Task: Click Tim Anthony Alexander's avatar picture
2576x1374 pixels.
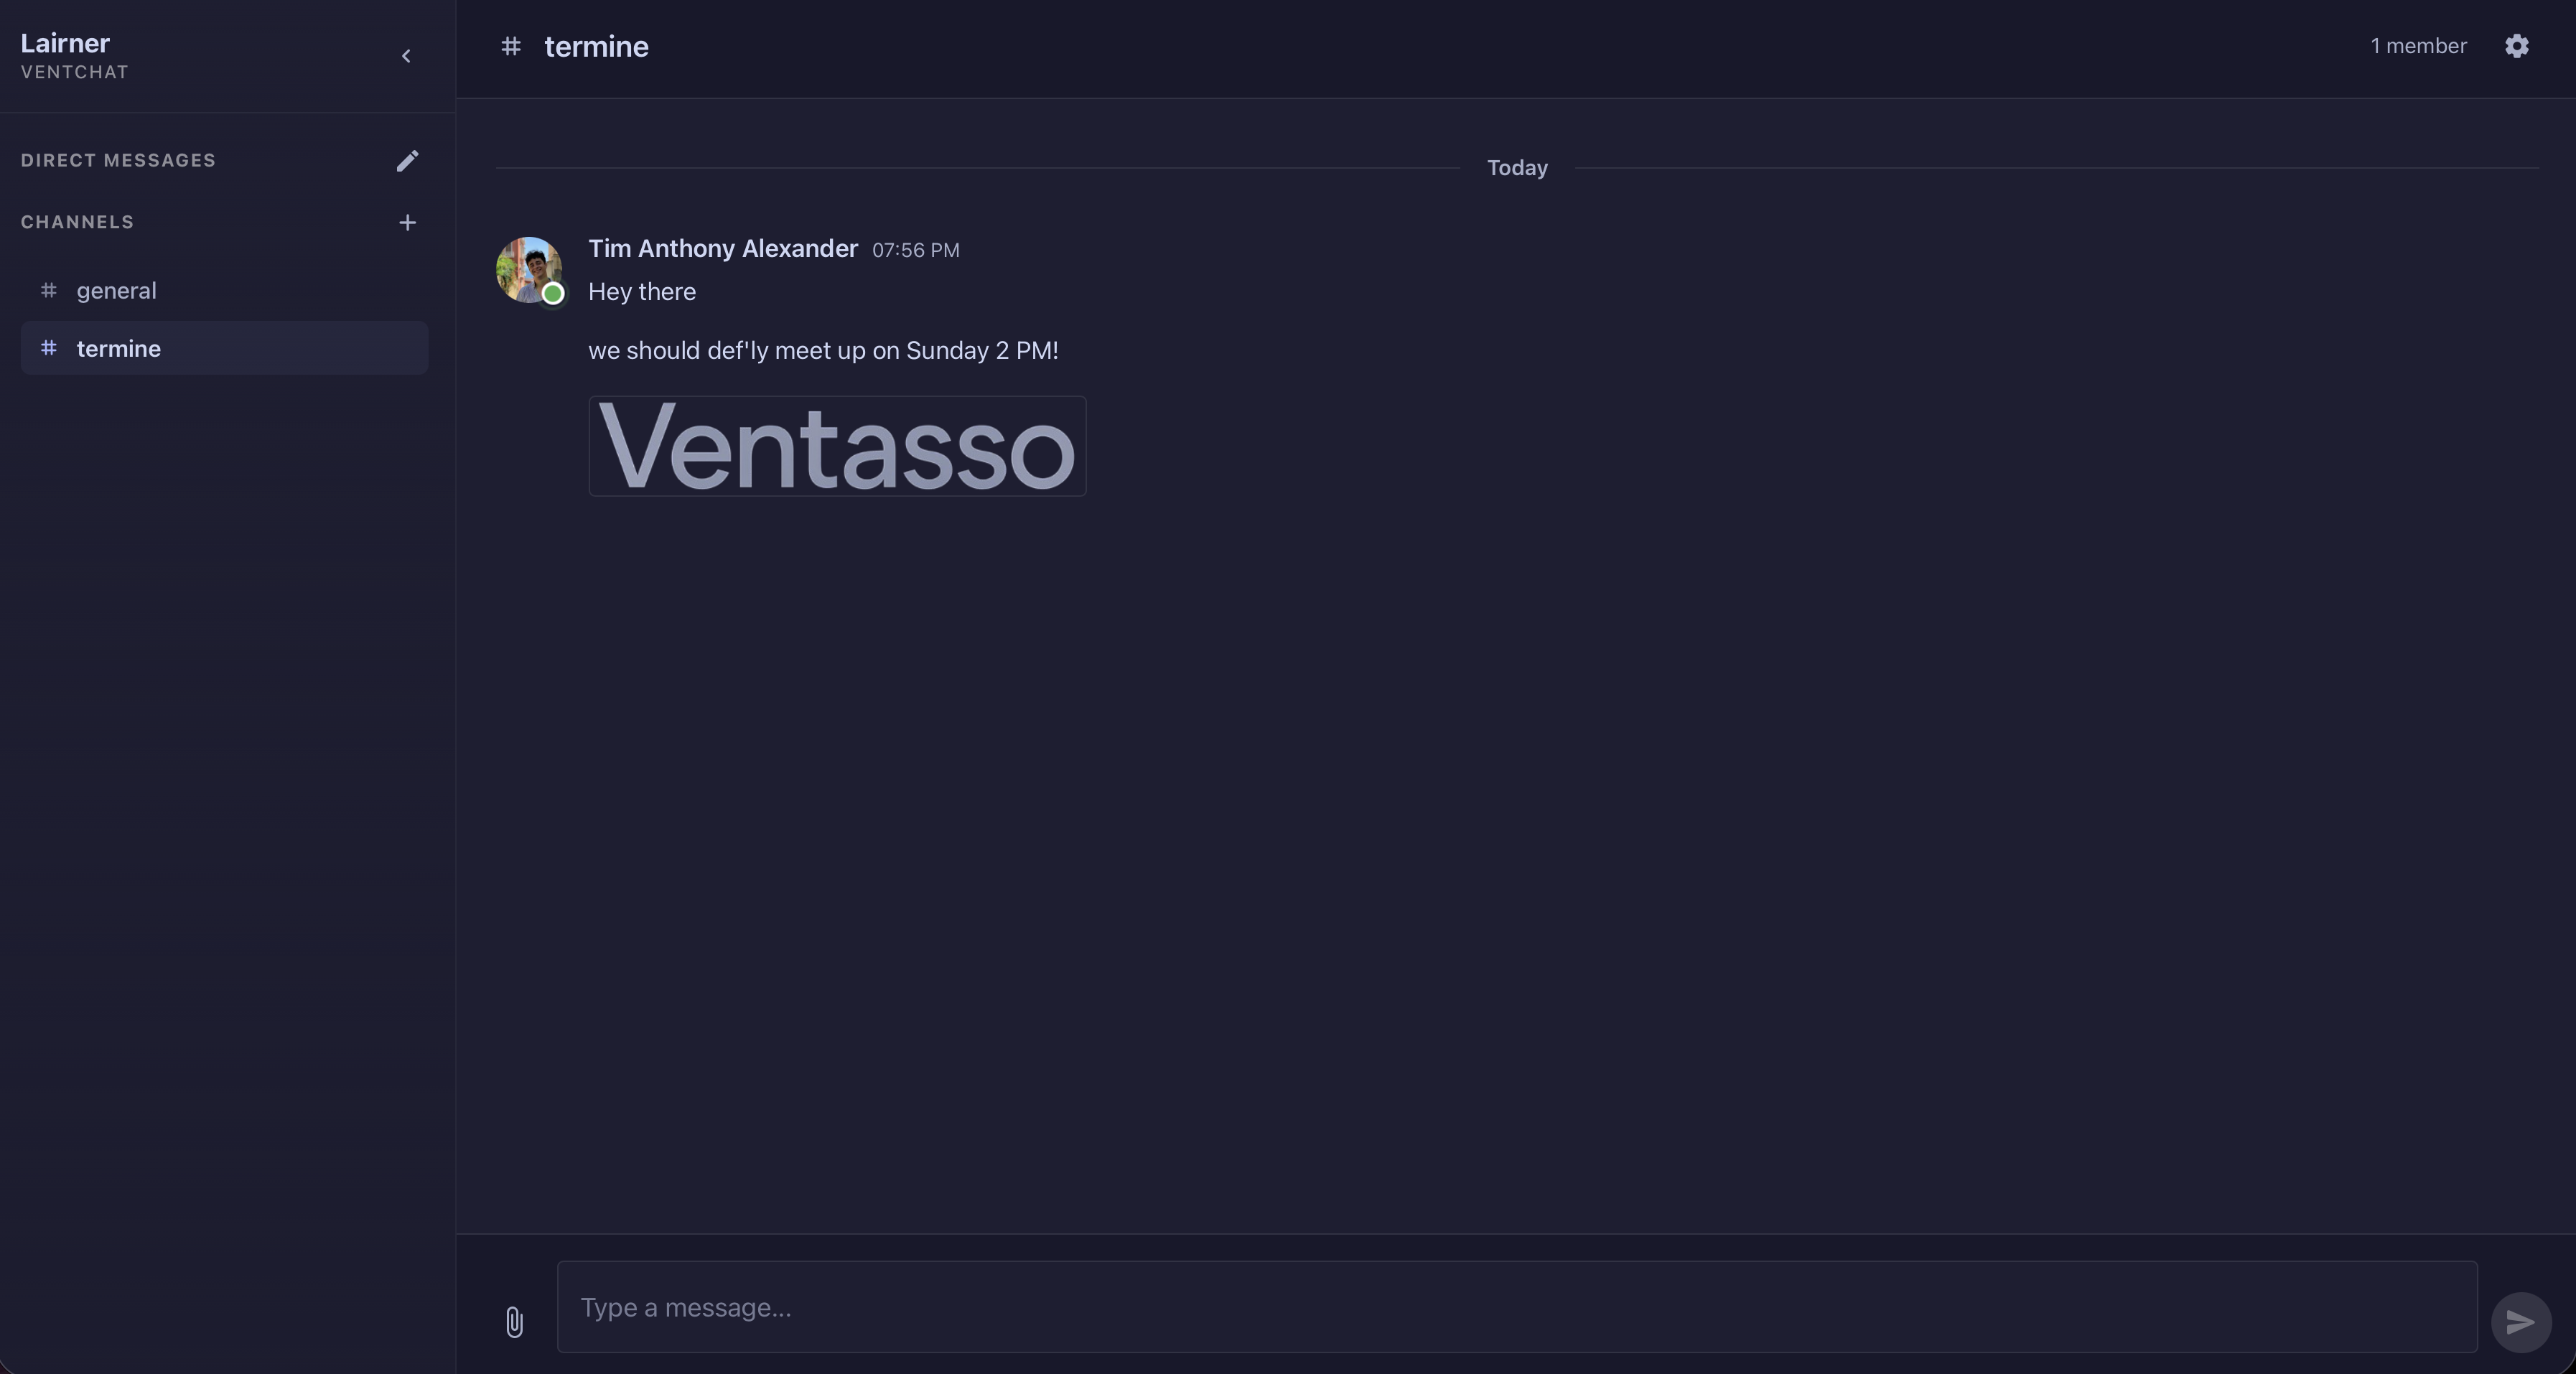Action: click(x=526, y=266)
